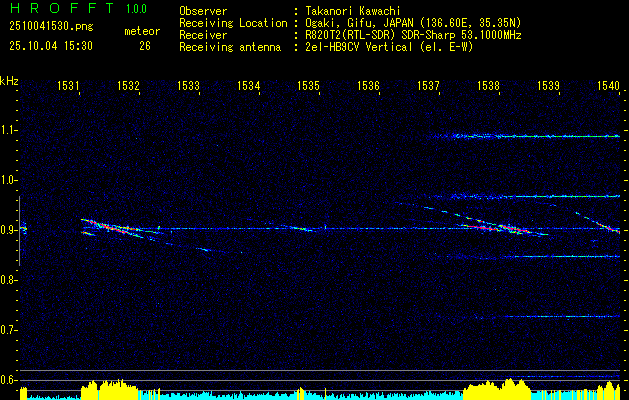The height and width of the screenshot is (400, 629).
Task: Click the 0.9 kHz axis label
Action: (8, 230)
